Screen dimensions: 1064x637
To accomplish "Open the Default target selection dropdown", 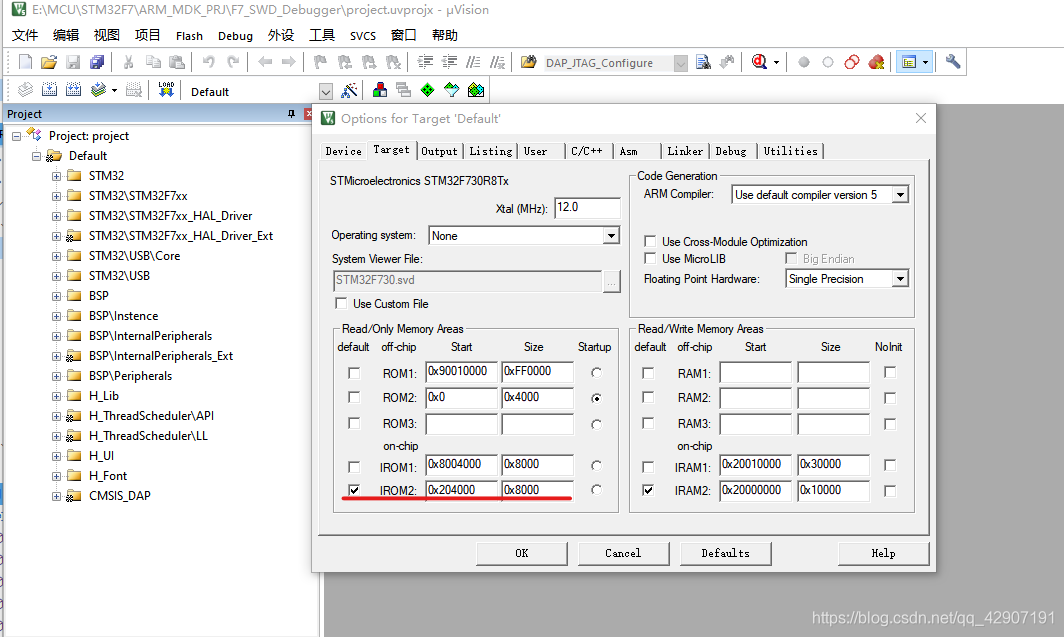I will click(x=326, y=92).
